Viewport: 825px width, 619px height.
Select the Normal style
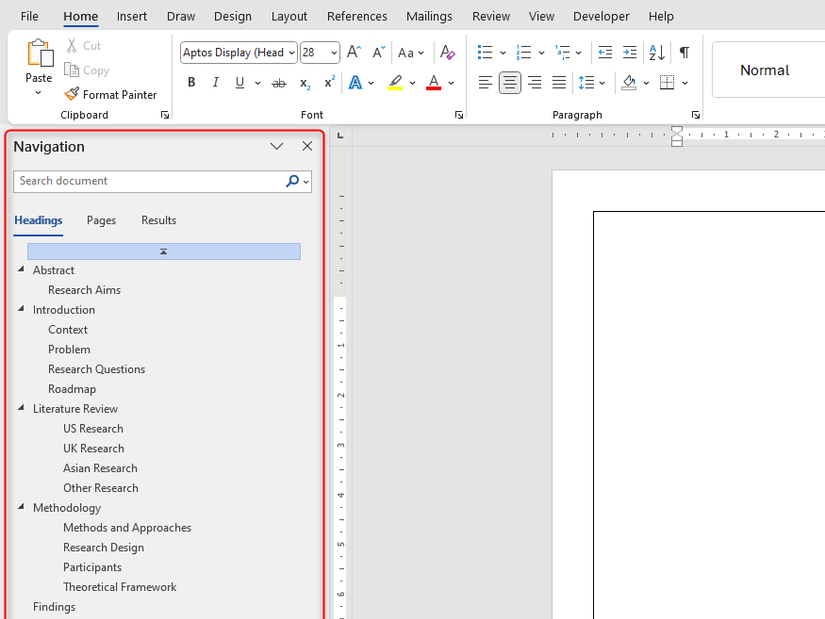click(x=765, y=70)
